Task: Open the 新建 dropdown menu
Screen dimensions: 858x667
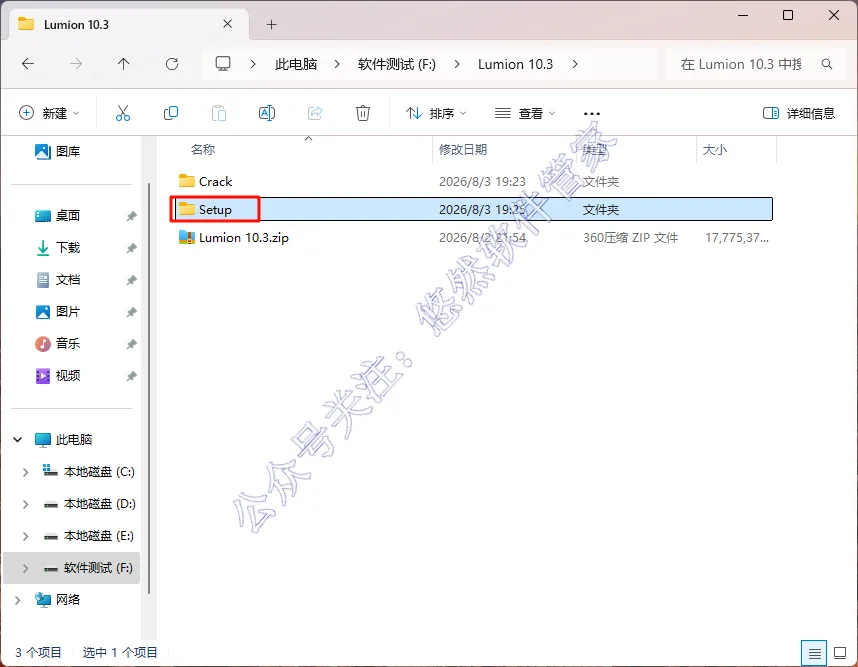Action: point(49,113)
